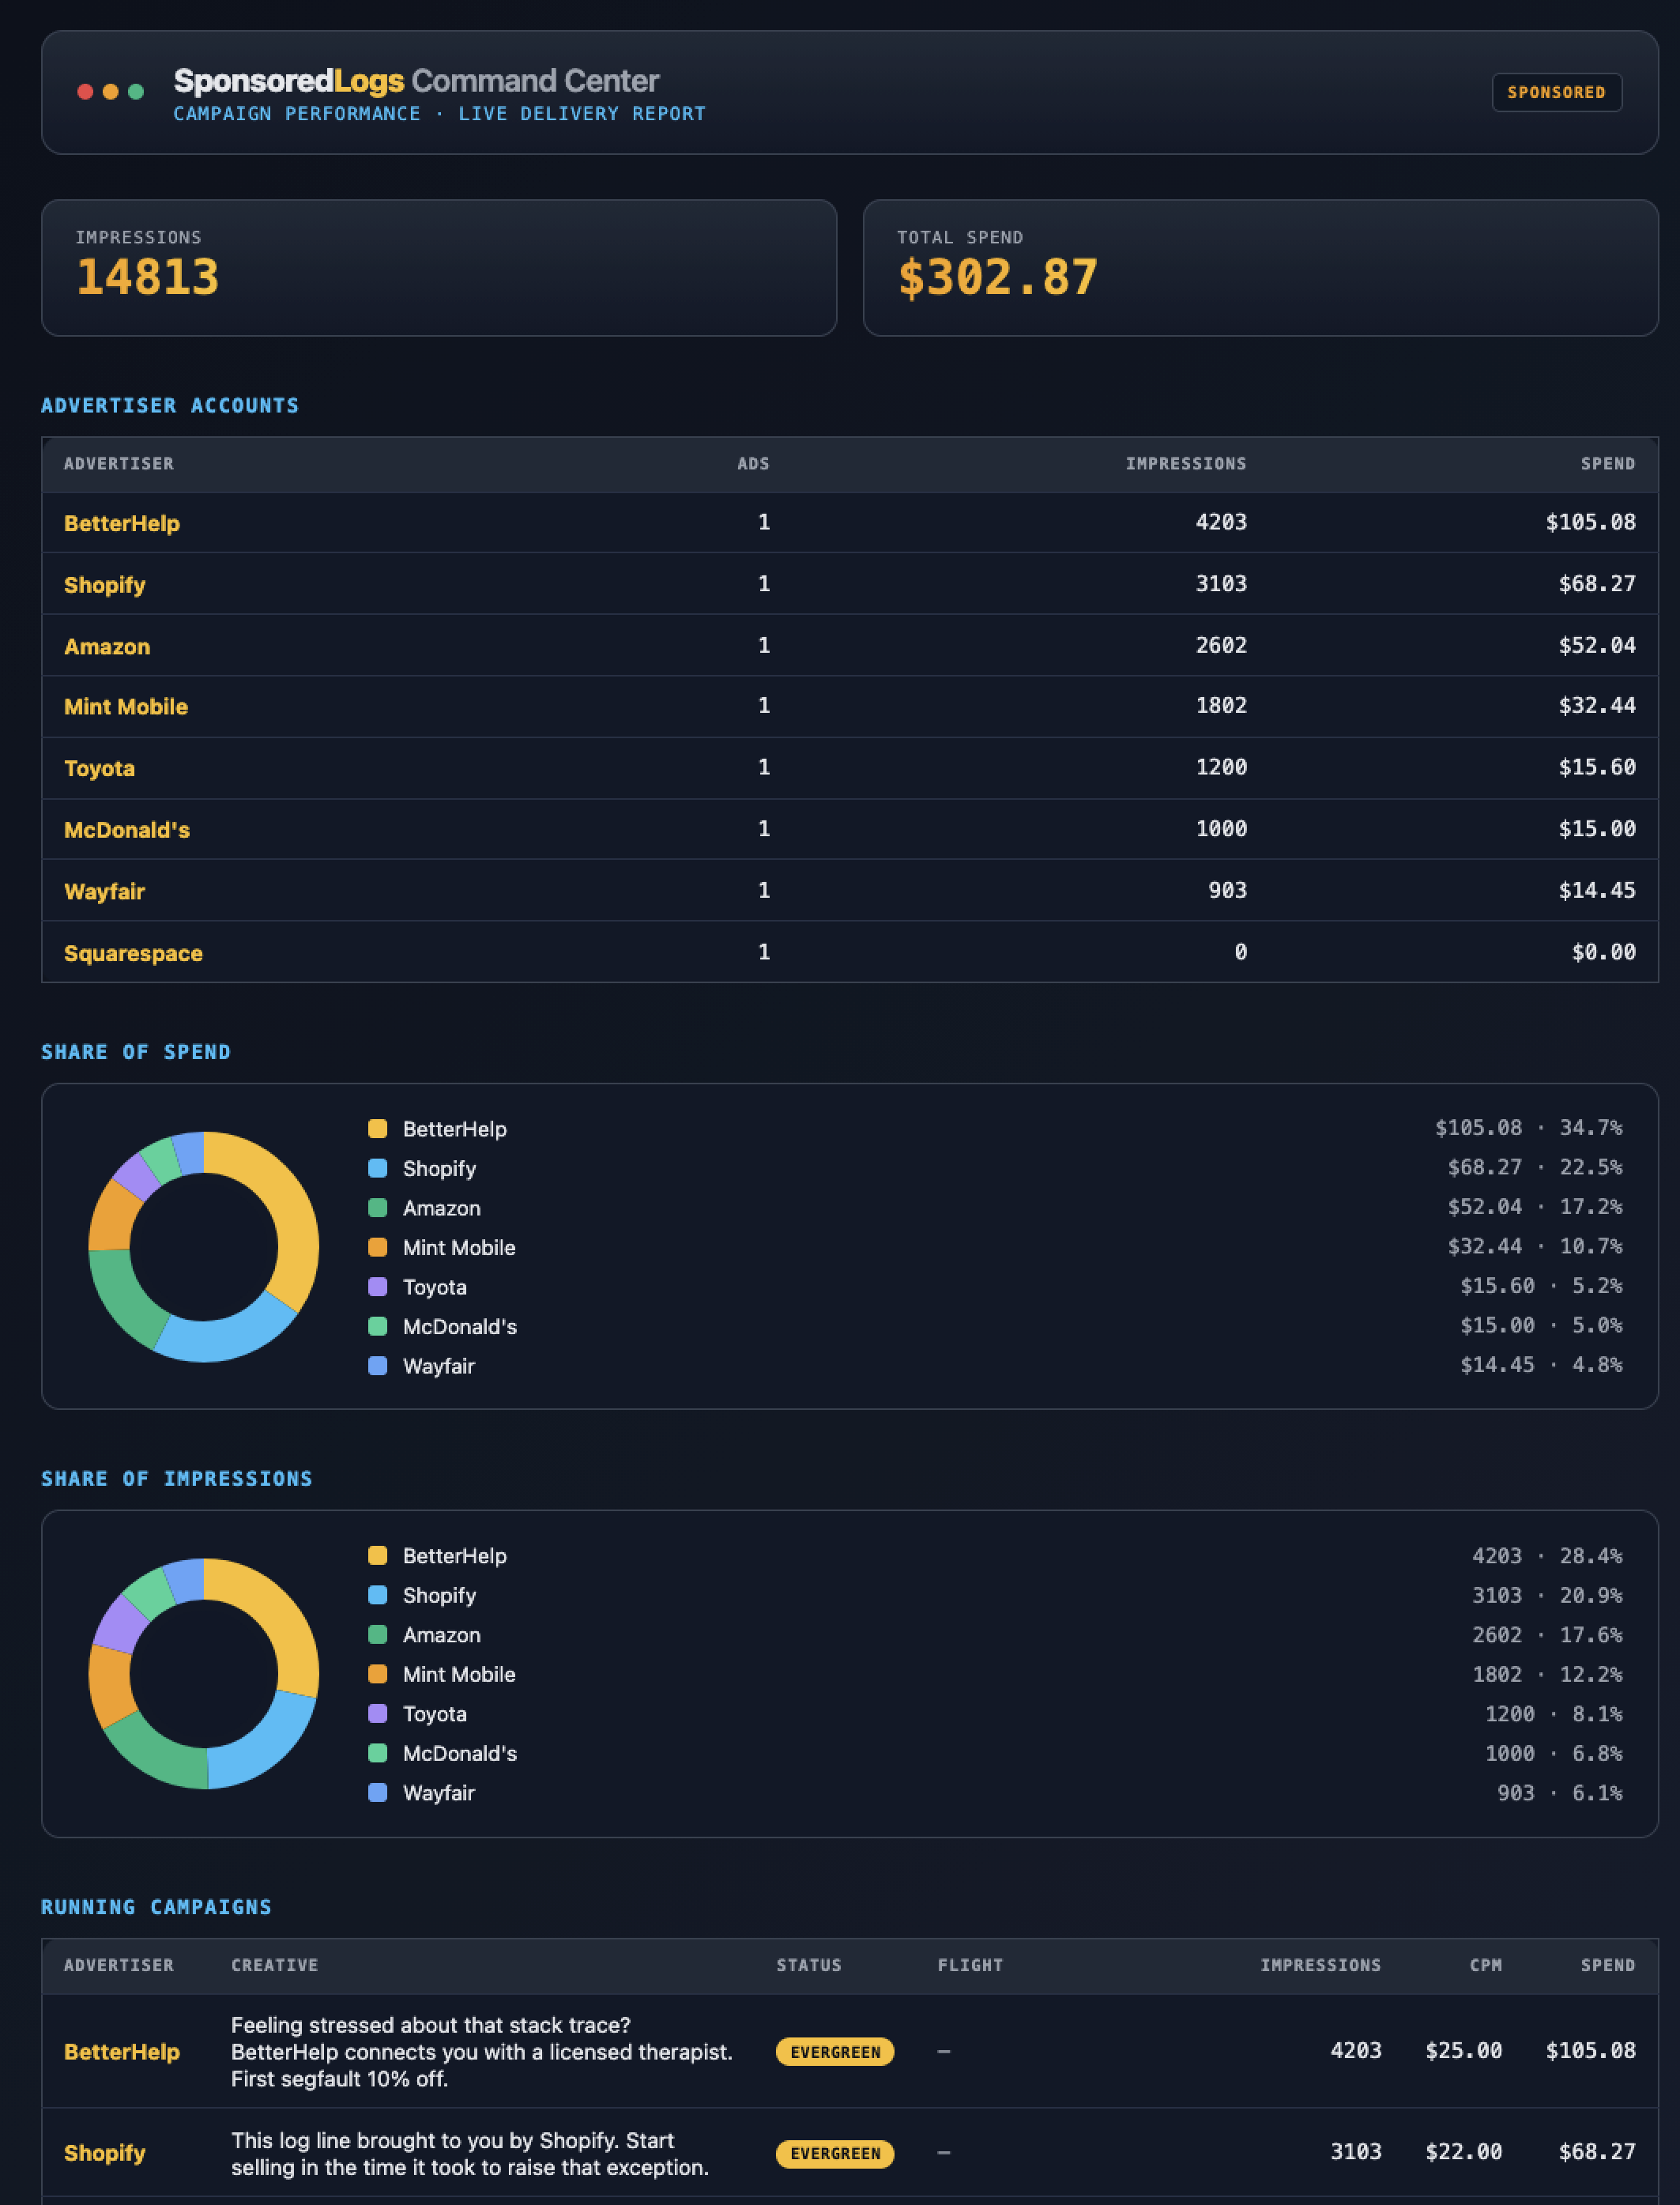Click Shopify impressions cell 3103 in accounts

[1221, 584]
